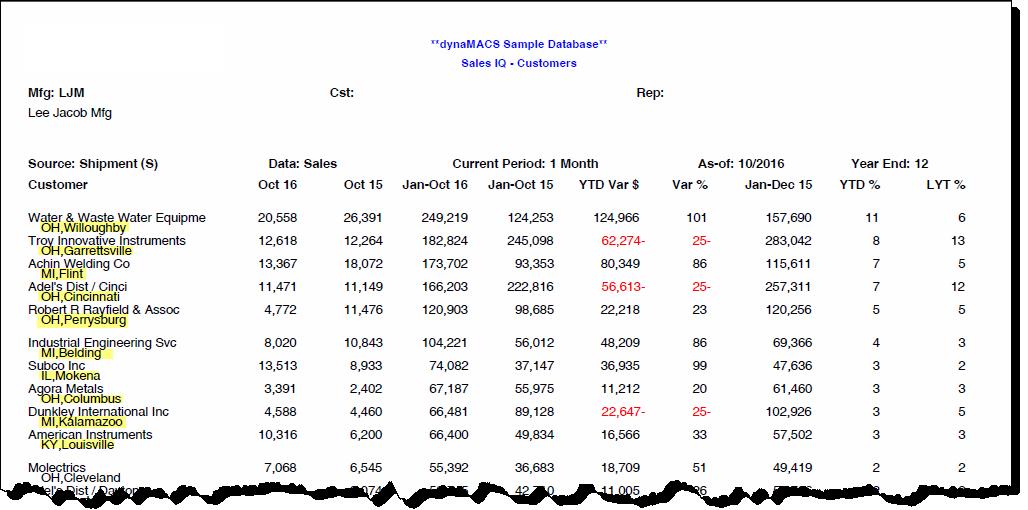Click the Rep: field label
1028x510 pixels.
coord(650,93)
